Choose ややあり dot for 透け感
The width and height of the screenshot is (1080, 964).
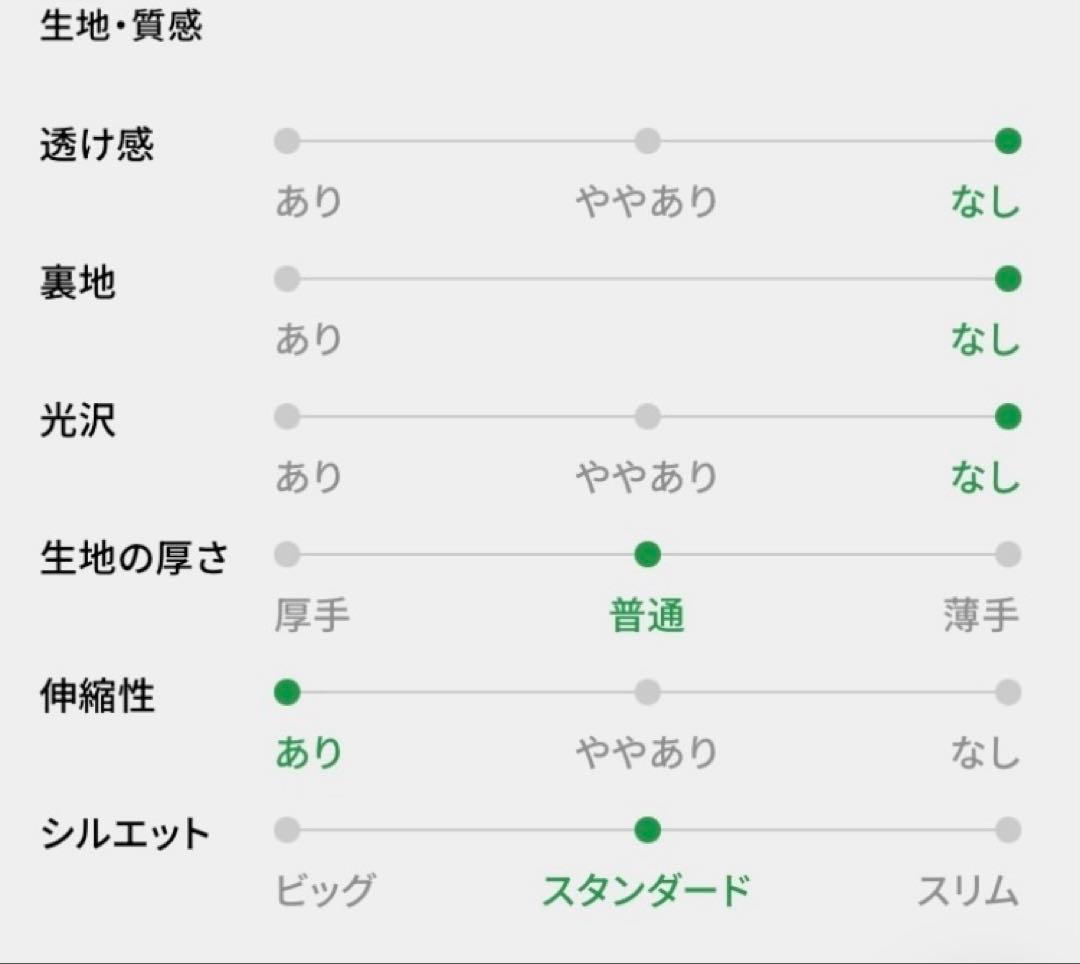[647, 141]
